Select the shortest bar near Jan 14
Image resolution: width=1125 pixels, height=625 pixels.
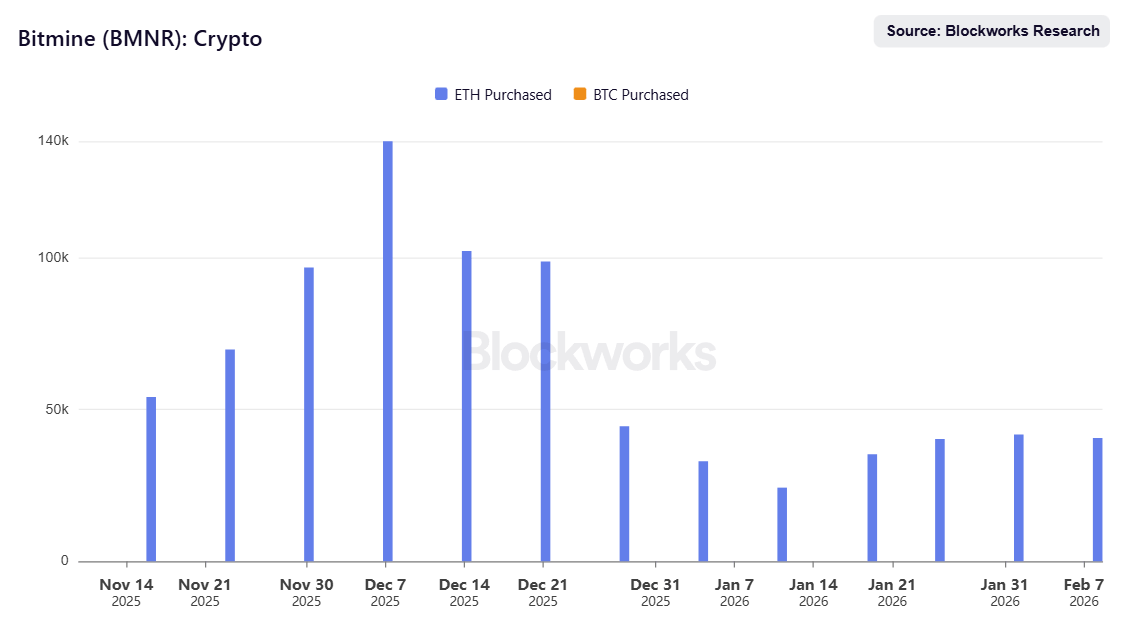[782, 524]
